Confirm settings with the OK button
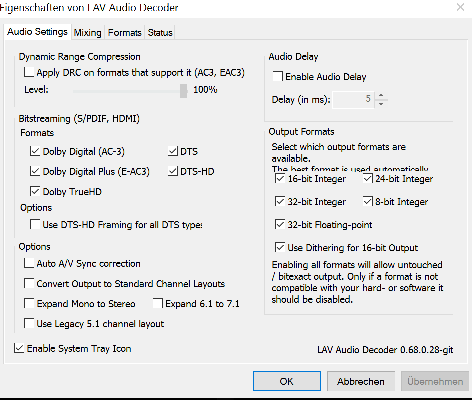Viewport: 472px width, 400px height. click(x=287, y=381)
